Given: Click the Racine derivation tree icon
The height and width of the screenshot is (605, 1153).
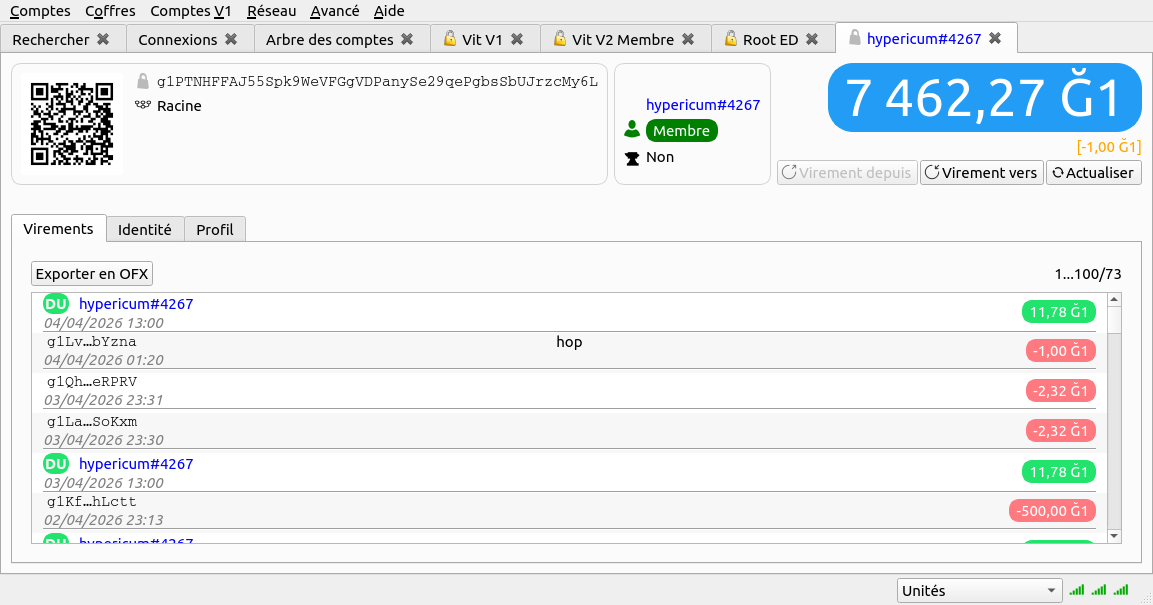Looking at the screenshot, I should coord(143,105).
